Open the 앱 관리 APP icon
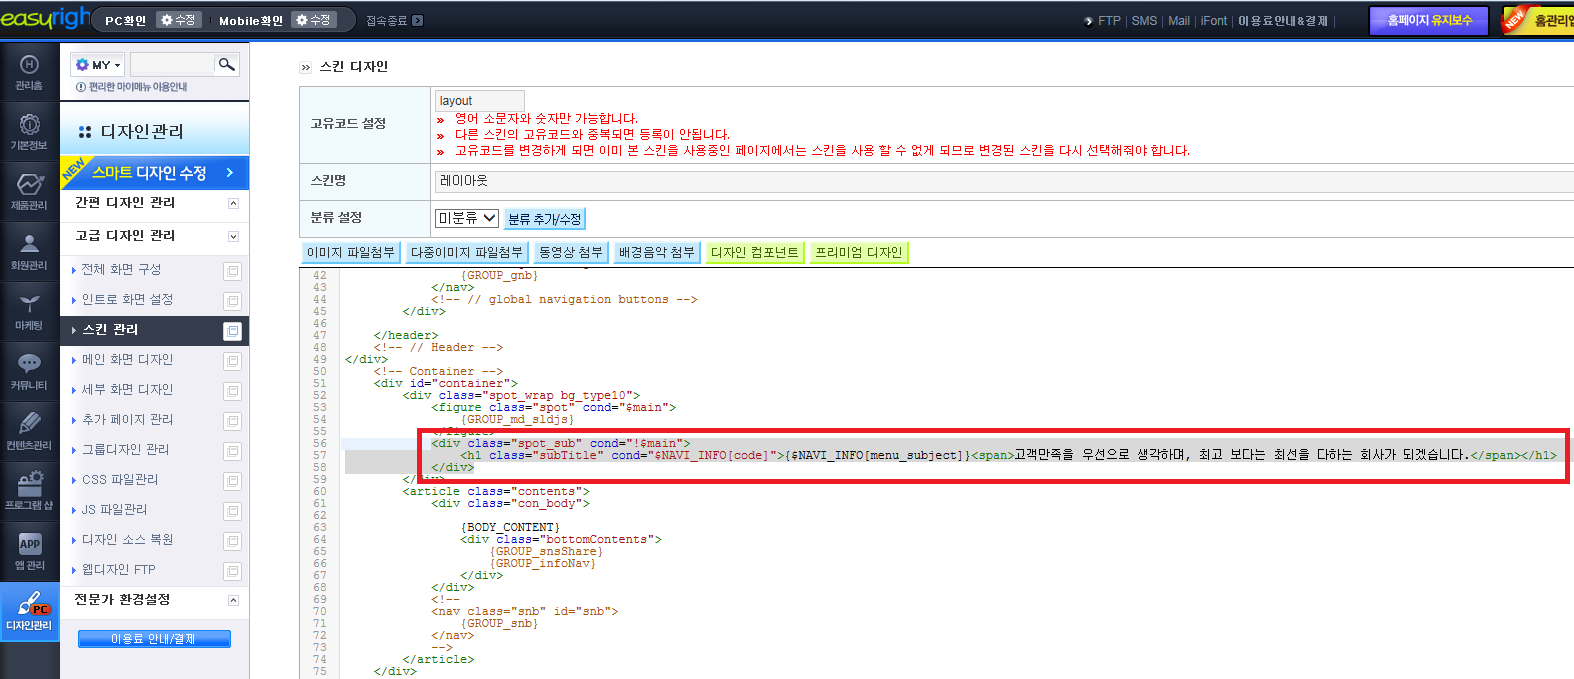Image resolution: width=1574 pixels, height=679 pixels. [29, 551]
